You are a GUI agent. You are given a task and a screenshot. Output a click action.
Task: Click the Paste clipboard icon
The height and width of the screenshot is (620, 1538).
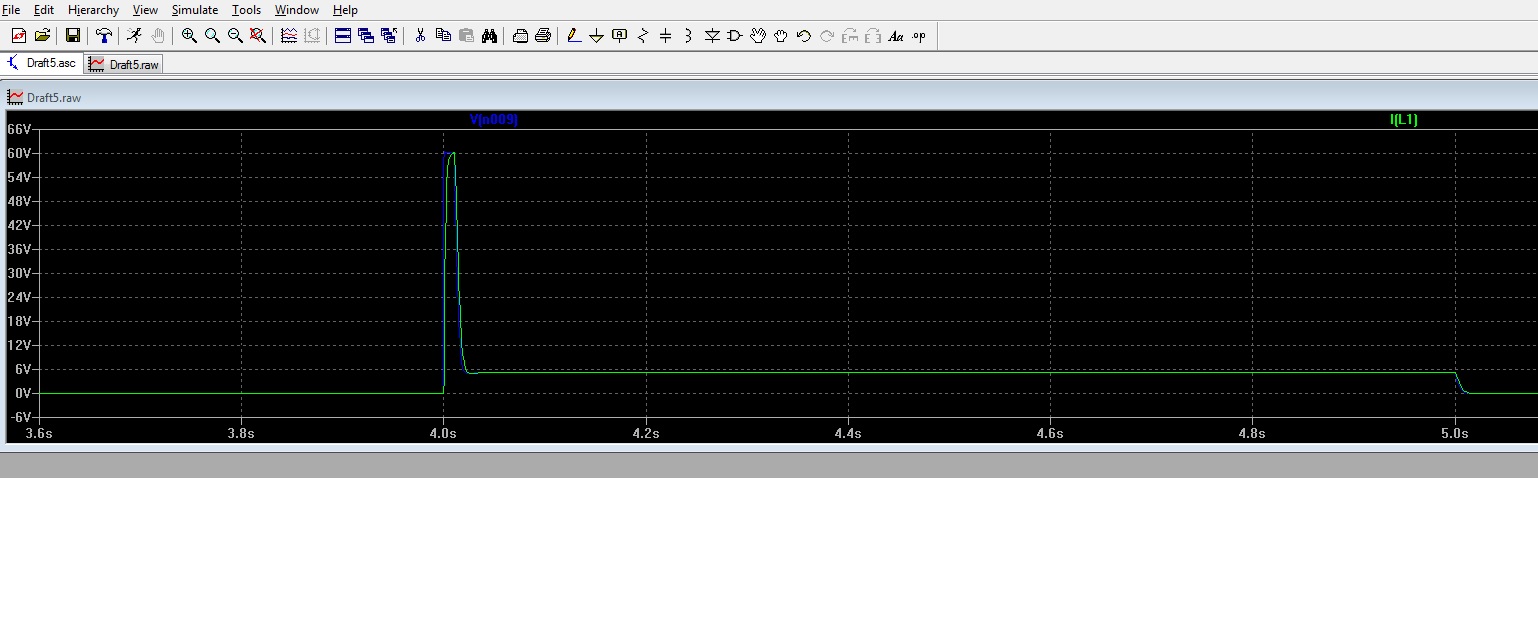466,36
